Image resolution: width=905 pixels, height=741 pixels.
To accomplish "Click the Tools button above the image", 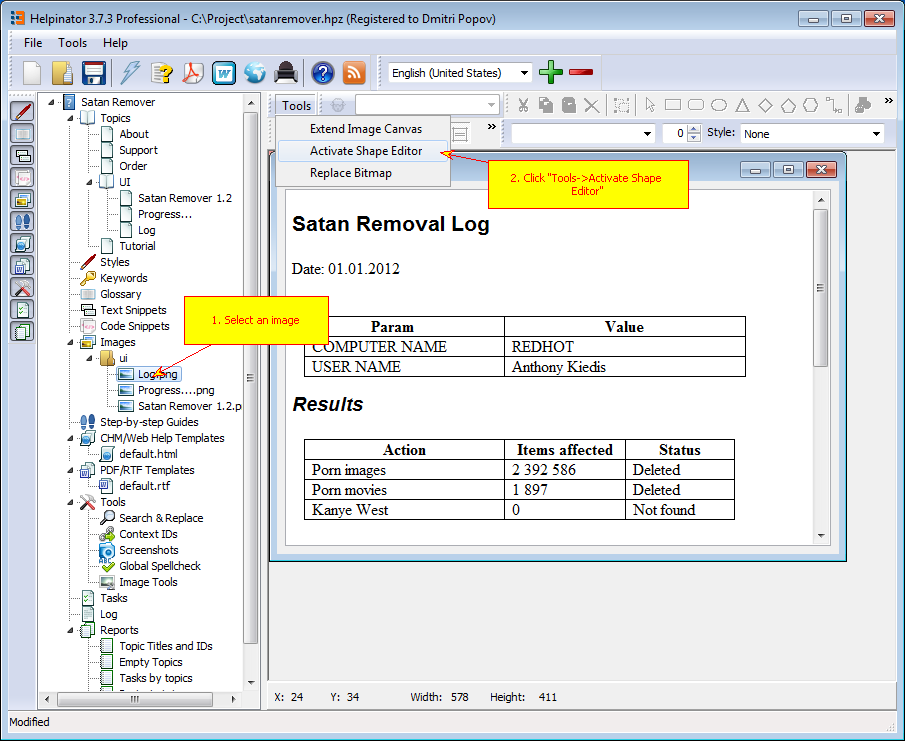I will click(x=296, y=105).
